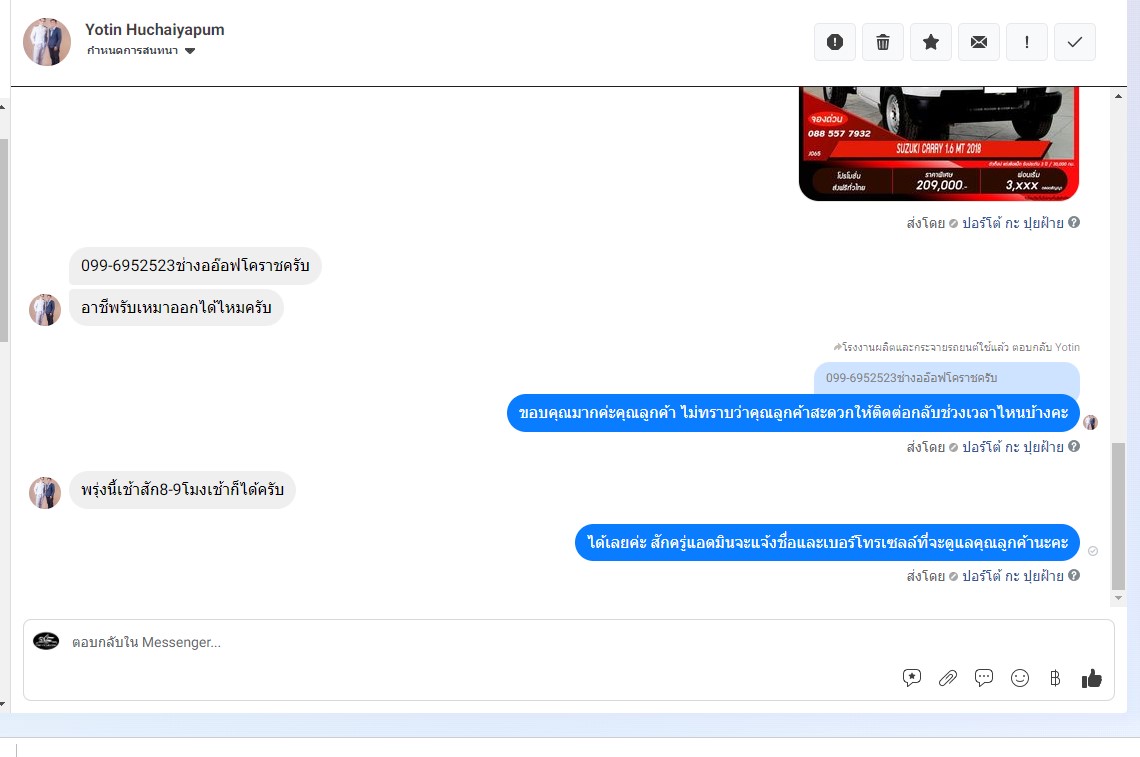Expand the assign conversation dropdown arrow

(x=190, y=51)
